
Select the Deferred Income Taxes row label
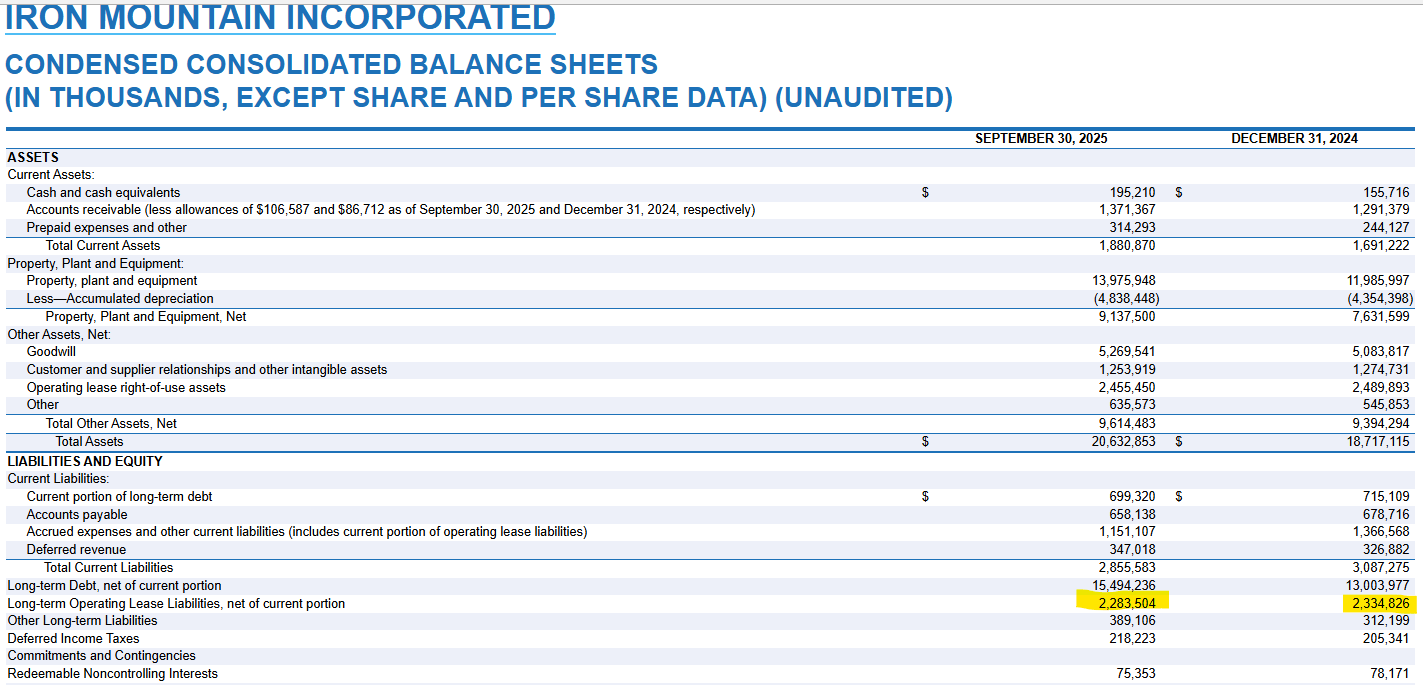tap(73, 639)
